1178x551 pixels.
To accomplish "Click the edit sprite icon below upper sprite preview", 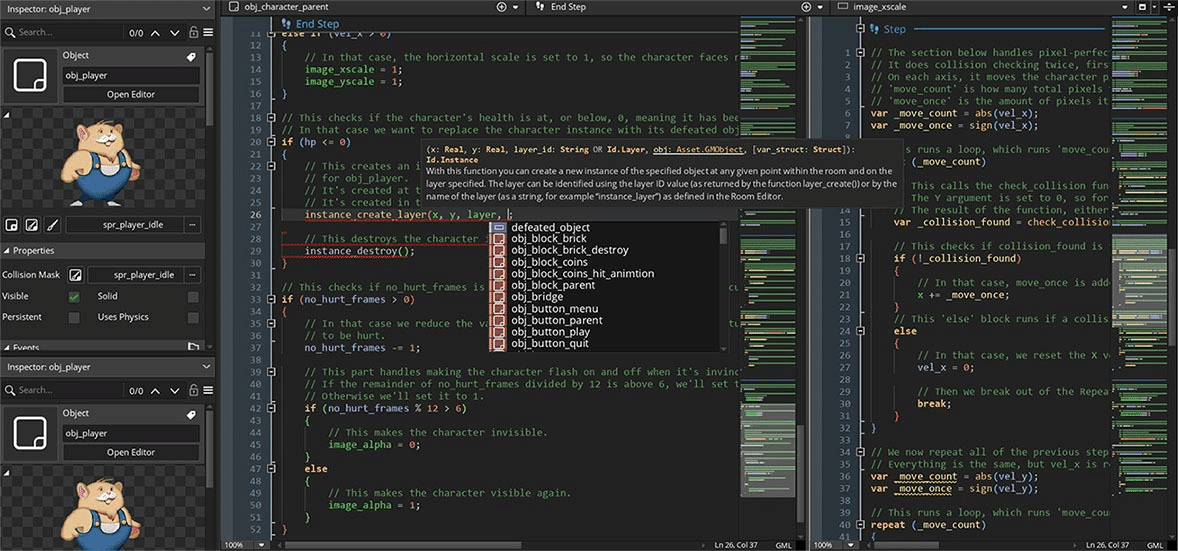I will pyautogui.click(x=31, y=225).
